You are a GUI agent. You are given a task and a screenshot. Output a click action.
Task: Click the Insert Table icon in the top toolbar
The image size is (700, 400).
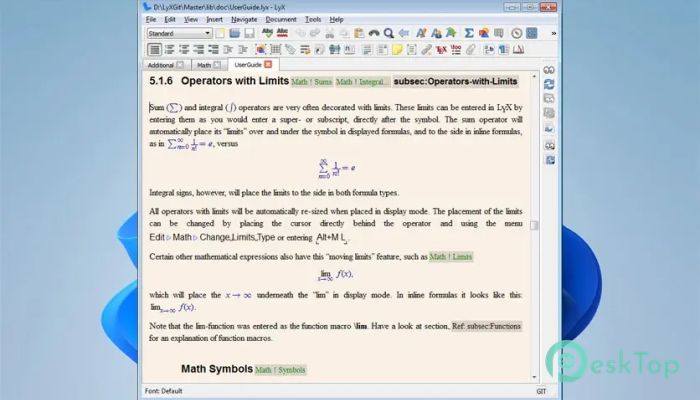(499, 33)
